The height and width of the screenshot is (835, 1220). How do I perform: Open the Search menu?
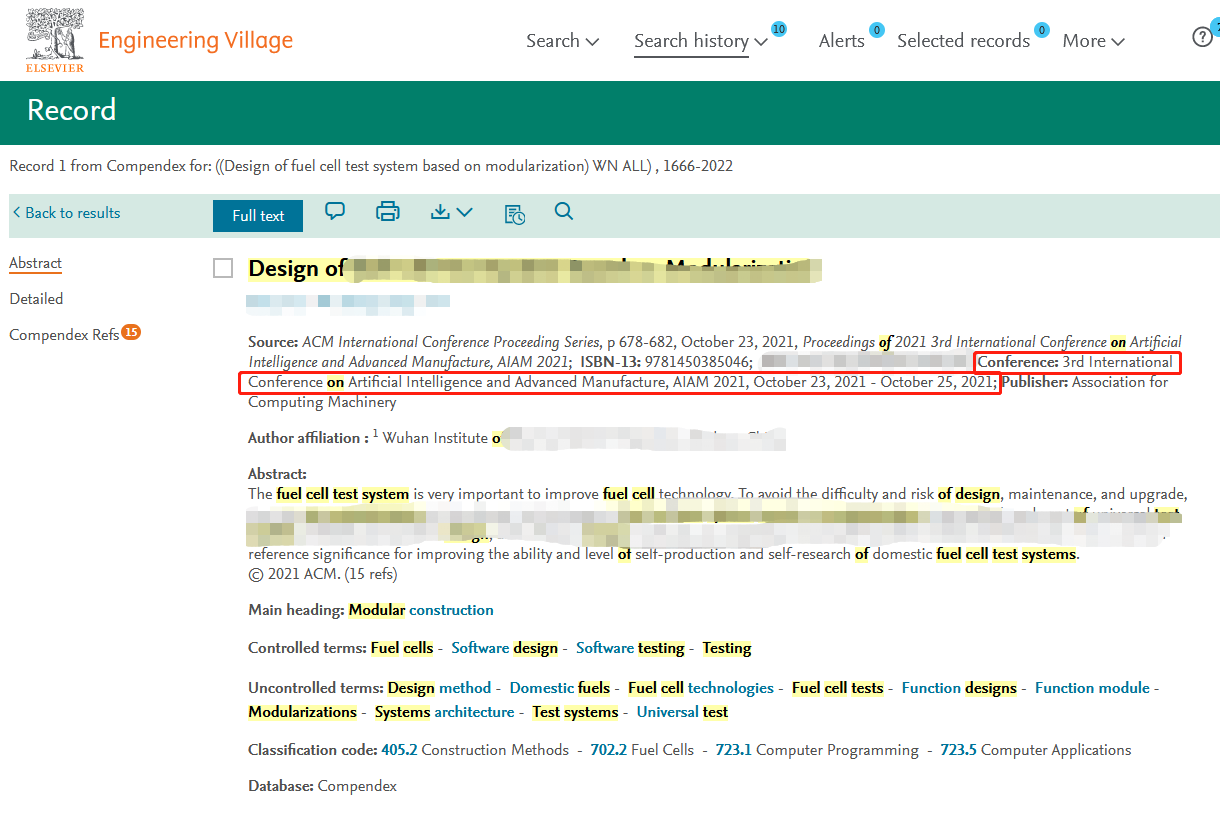(562, 40)
